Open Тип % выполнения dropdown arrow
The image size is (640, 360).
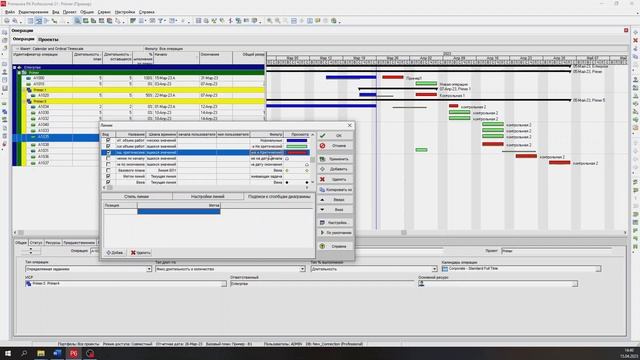[x=434, y=269]
